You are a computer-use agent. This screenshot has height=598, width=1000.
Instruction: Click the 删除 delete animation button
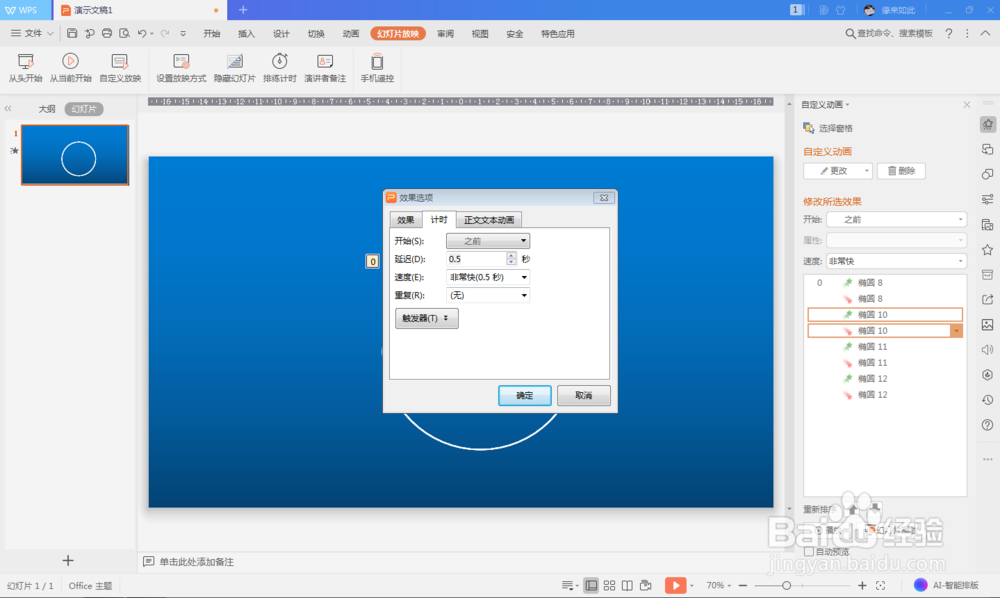(901, 170)
